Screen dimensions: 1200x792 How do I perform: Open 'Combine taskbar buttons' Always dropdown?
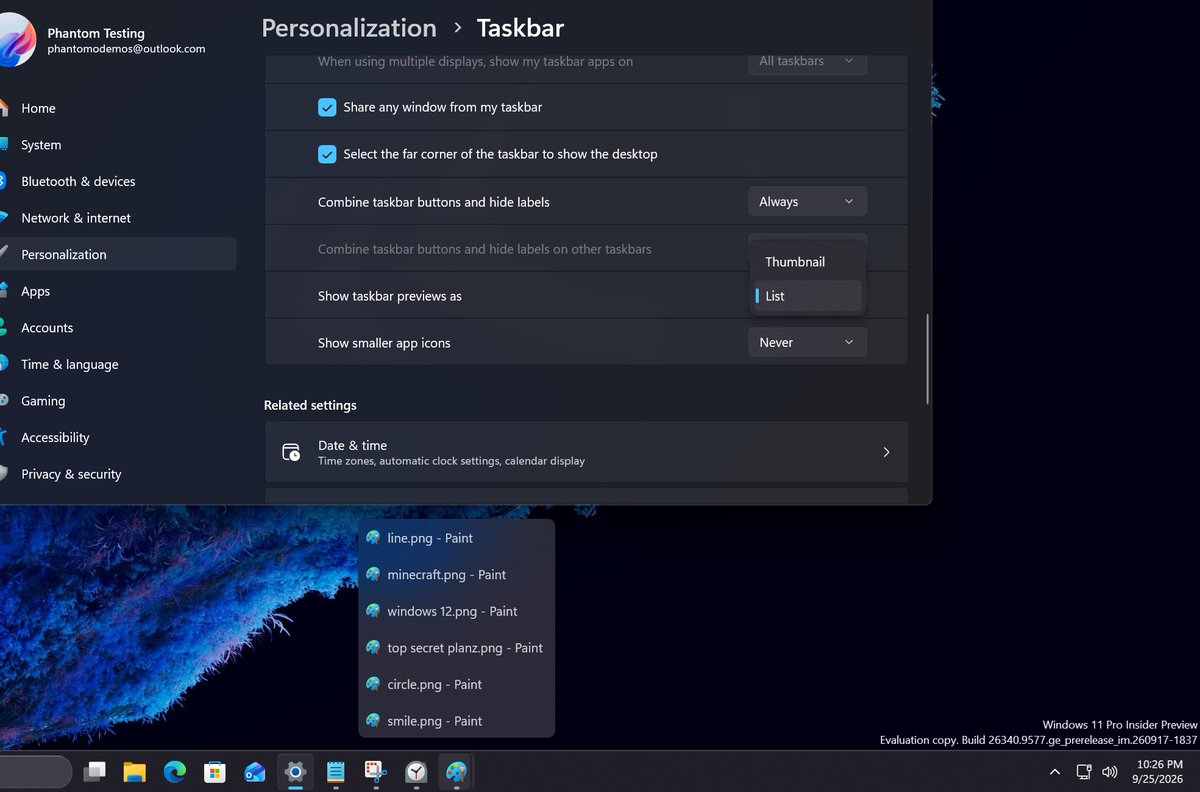(807, 201)
